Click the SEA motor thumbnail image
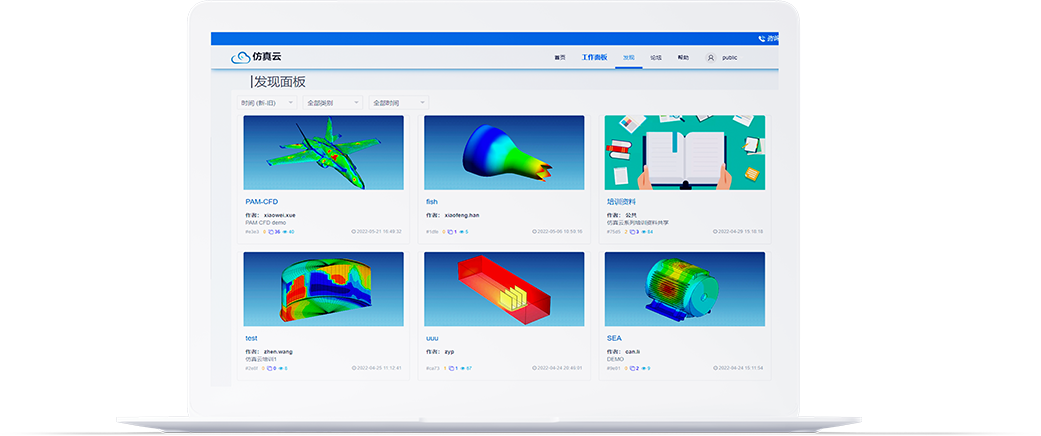1041x436 pixels. point(684,288)
